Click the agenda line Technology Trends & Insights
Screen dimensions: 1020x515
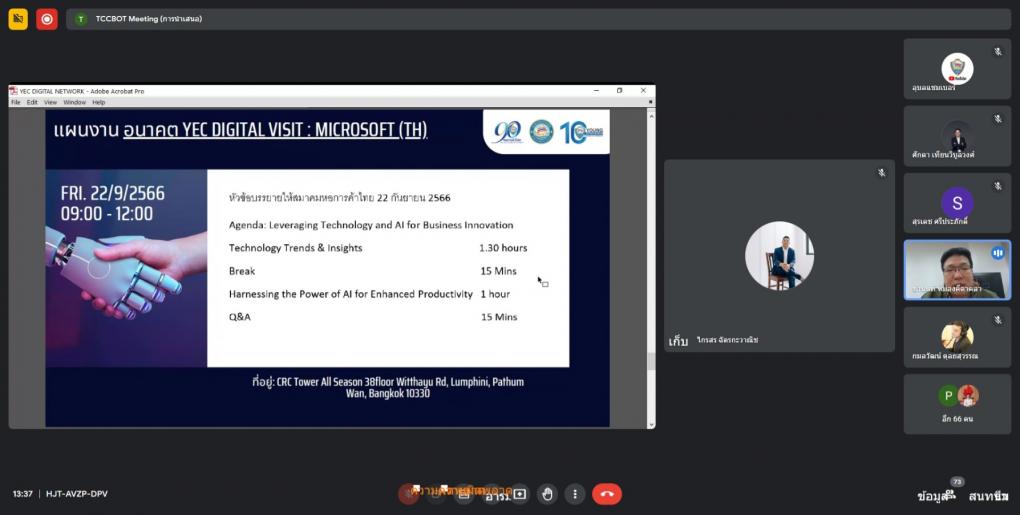point(295,248)
